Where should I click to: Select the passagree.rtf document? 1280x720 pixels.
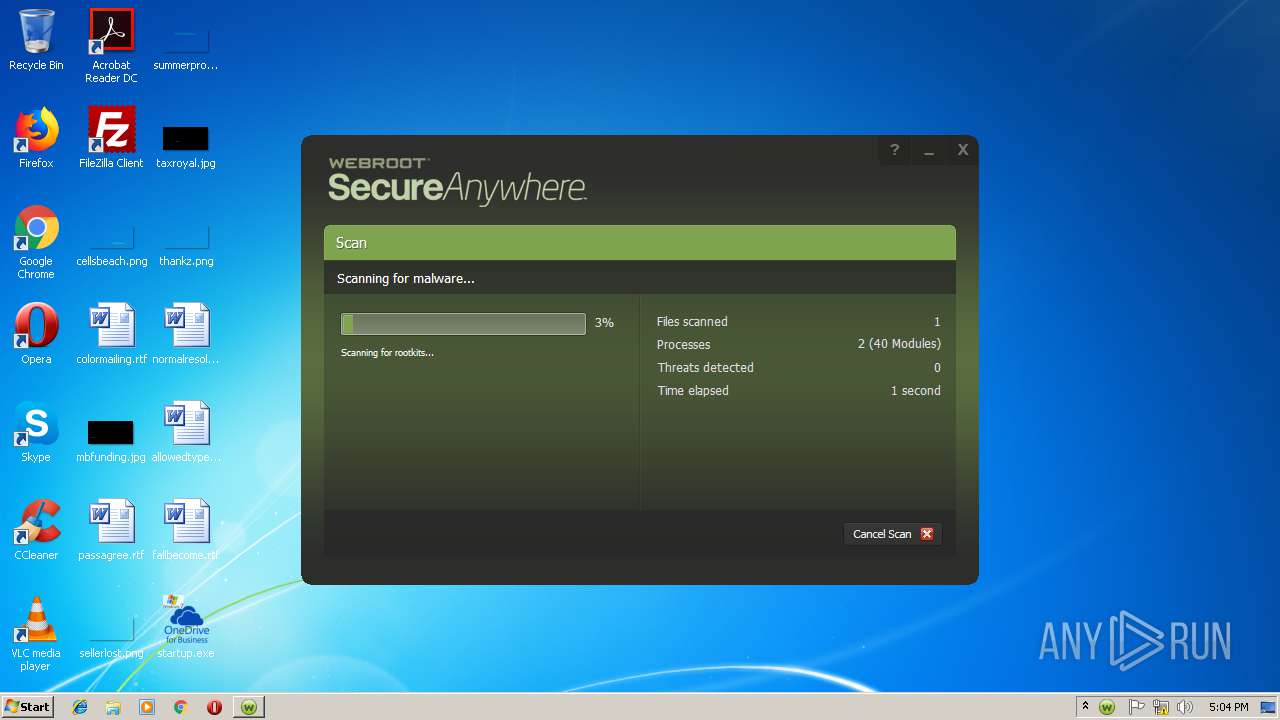coord(111,530)
